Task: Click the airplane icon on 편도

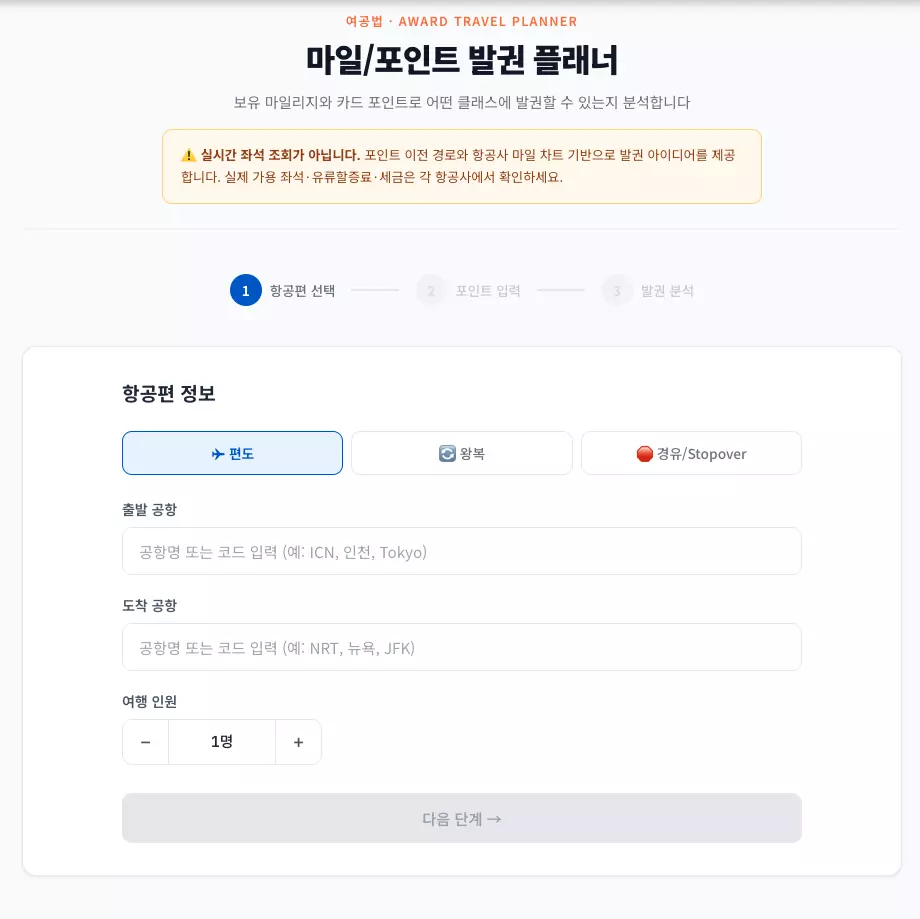Action: (217, 454)
